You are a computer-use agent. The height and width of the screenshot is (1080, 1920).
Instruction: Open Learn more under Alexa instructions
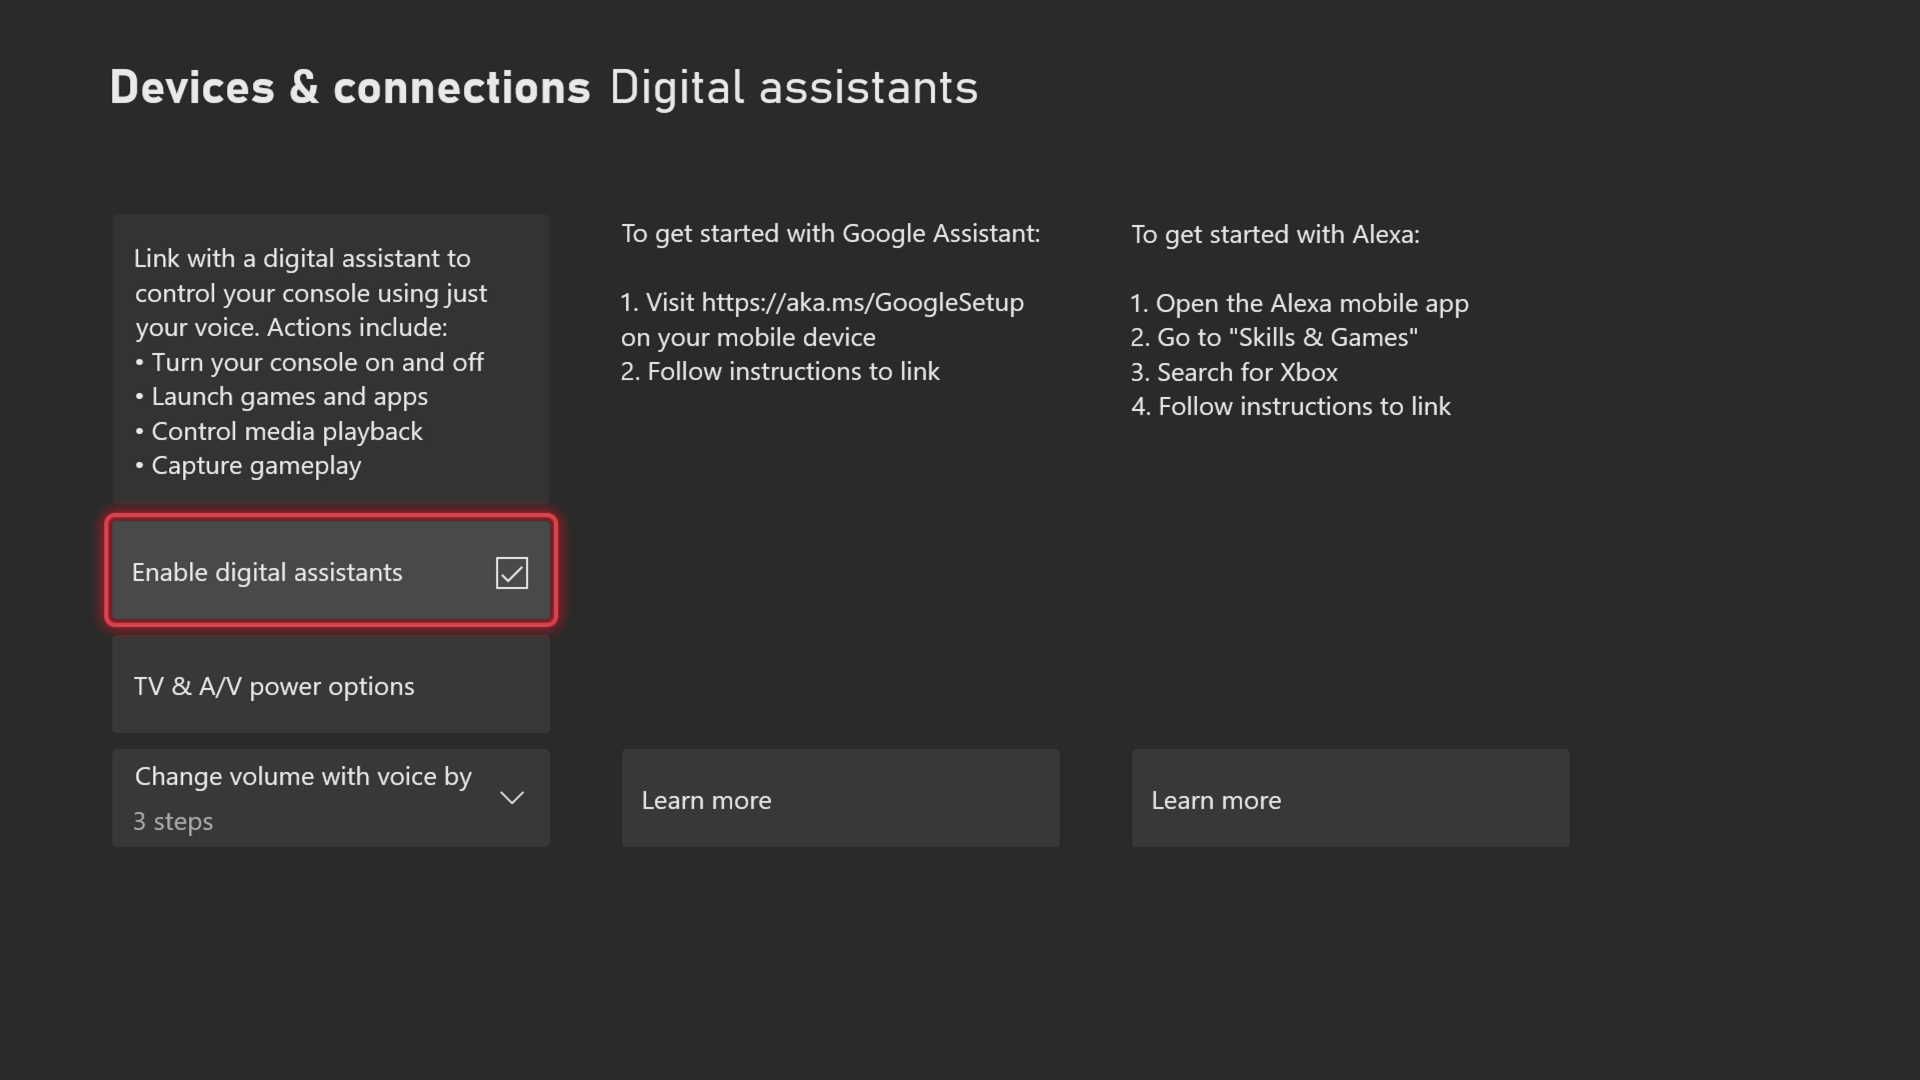pos(1350,799)
